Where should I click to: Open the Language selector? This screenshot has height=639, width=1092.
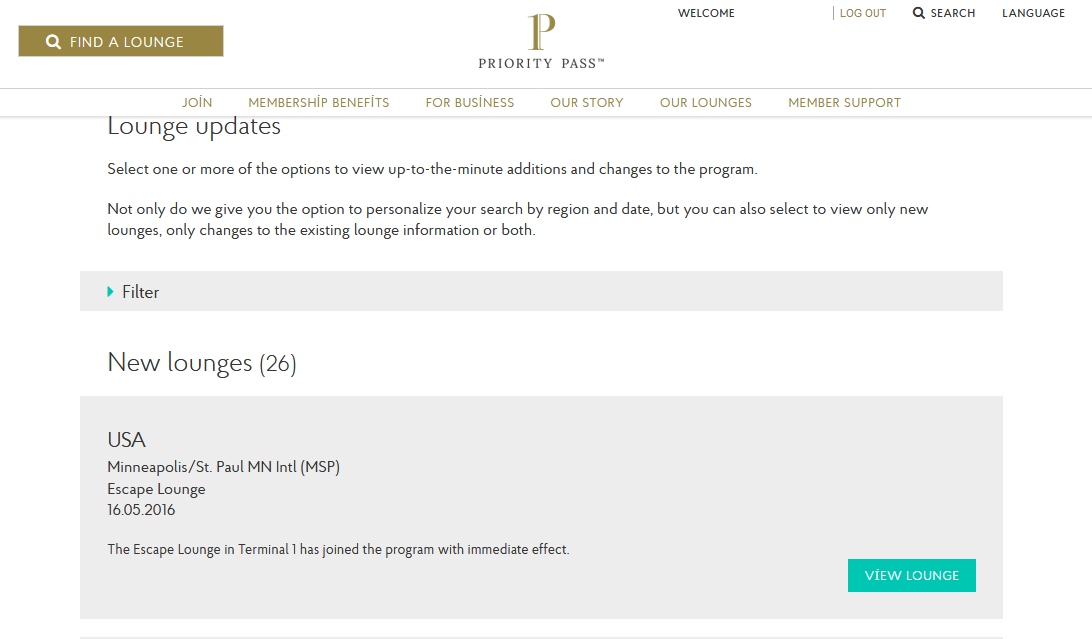[x=1033, y=13]
